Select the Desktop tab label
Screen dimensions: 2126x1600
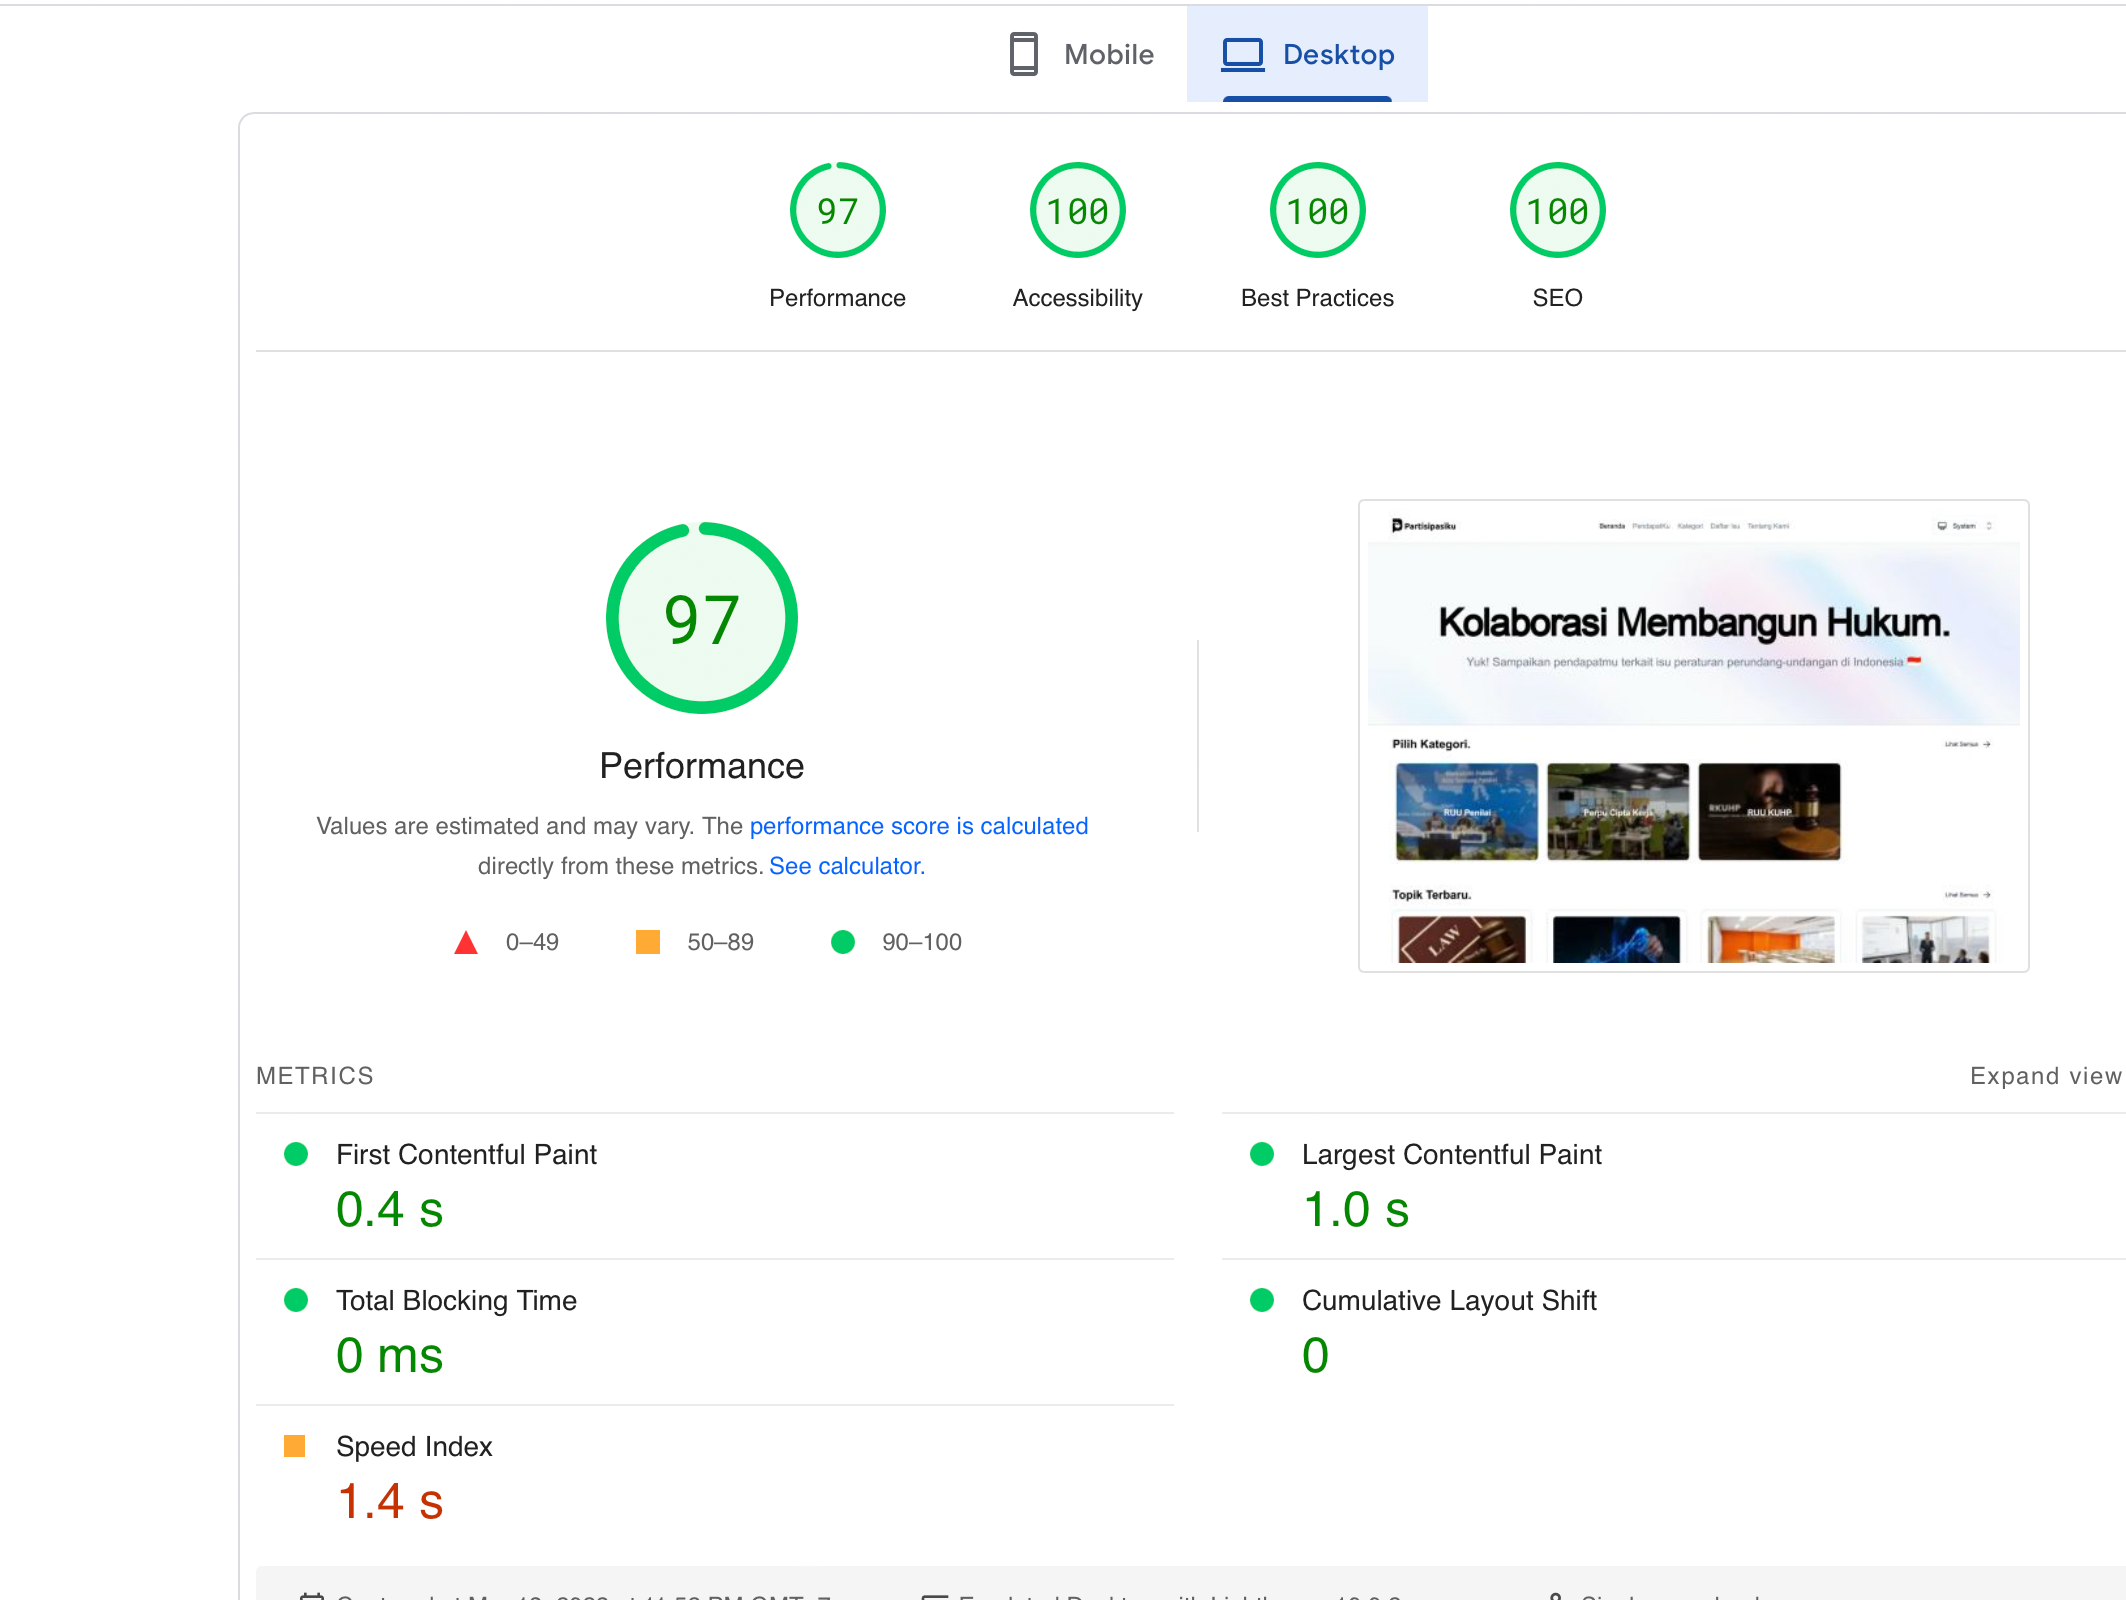(1338, 54)
